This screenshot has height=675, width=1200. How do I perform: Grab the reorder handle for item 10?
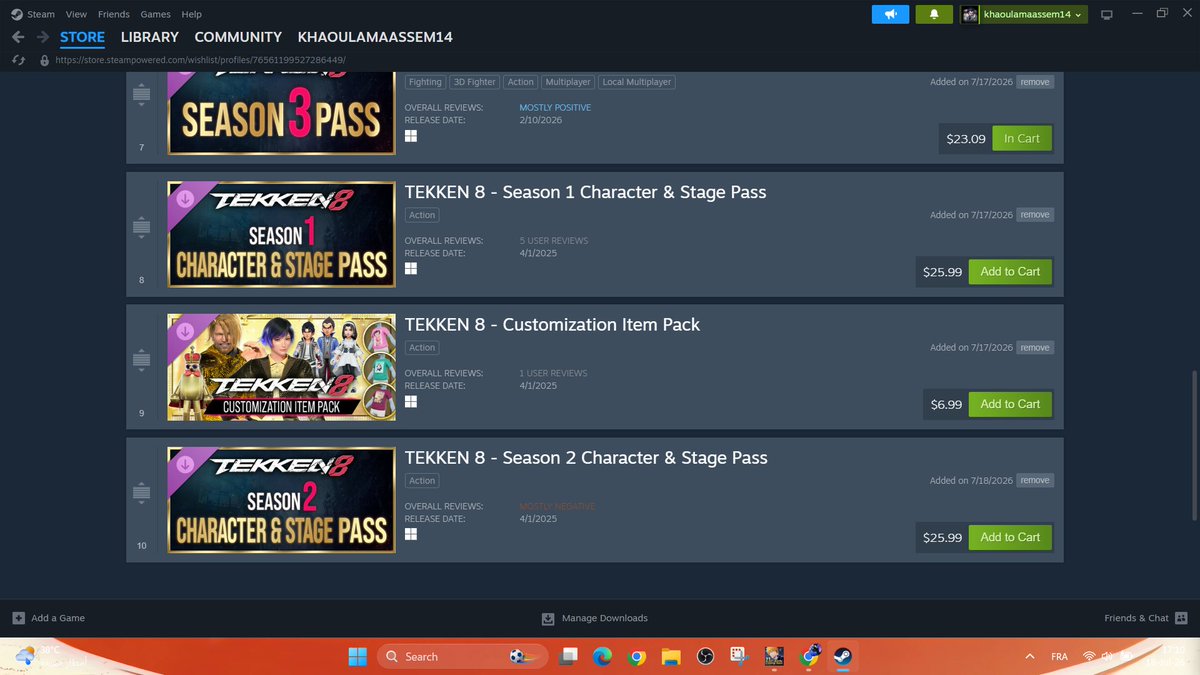pyautogui.click(x=141, y=493)
